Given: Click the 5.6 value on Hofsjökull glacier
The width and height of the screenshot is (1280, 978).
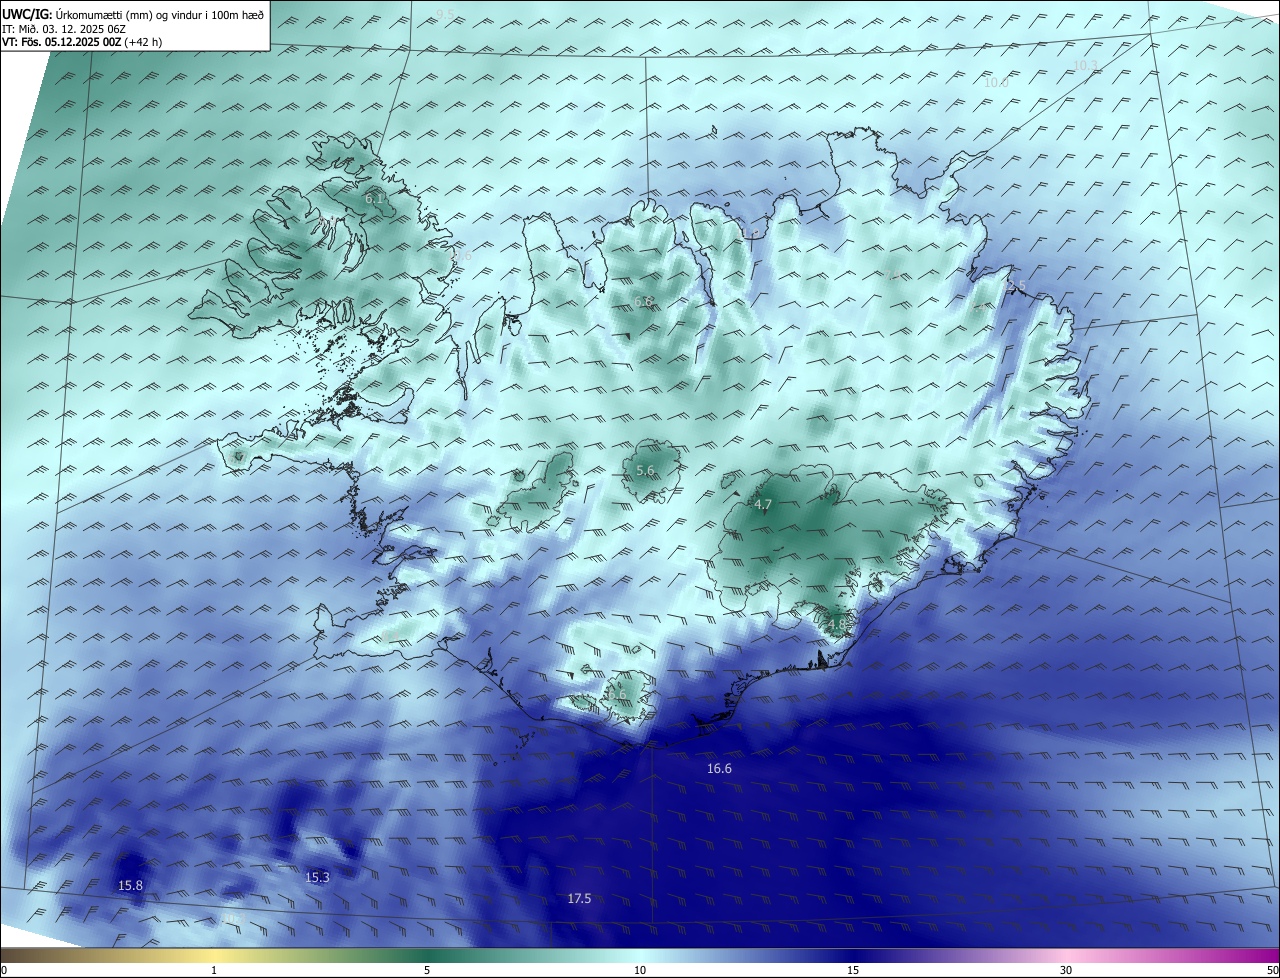Looking at the screenshot, I should click(645, 470).
